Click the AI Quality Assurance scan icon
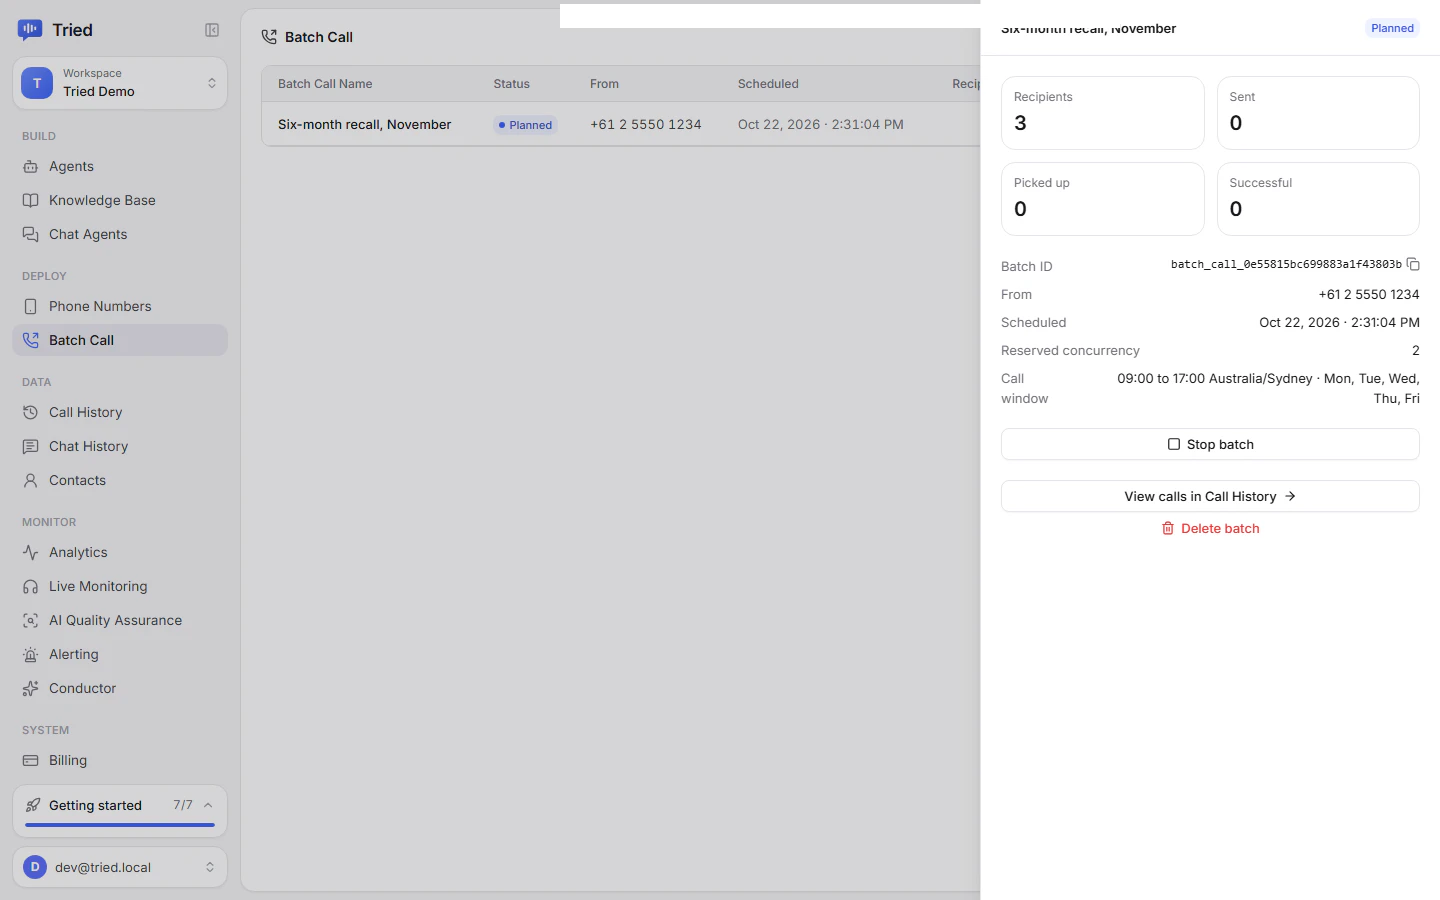Viewport: 1440px width, 900px height. tap(31, 620)
